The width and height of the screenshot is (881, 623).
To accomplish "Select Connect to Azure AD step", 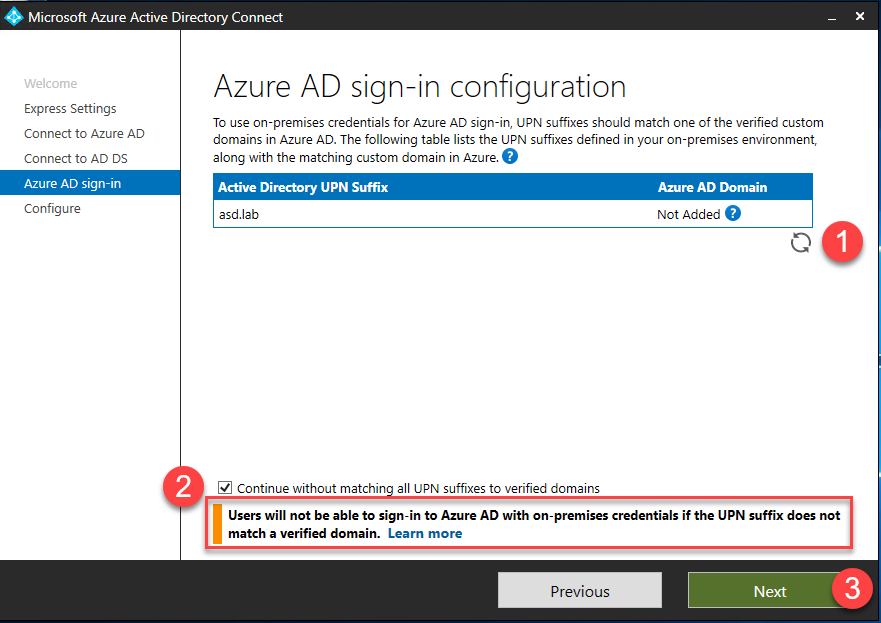I will 84,134.
